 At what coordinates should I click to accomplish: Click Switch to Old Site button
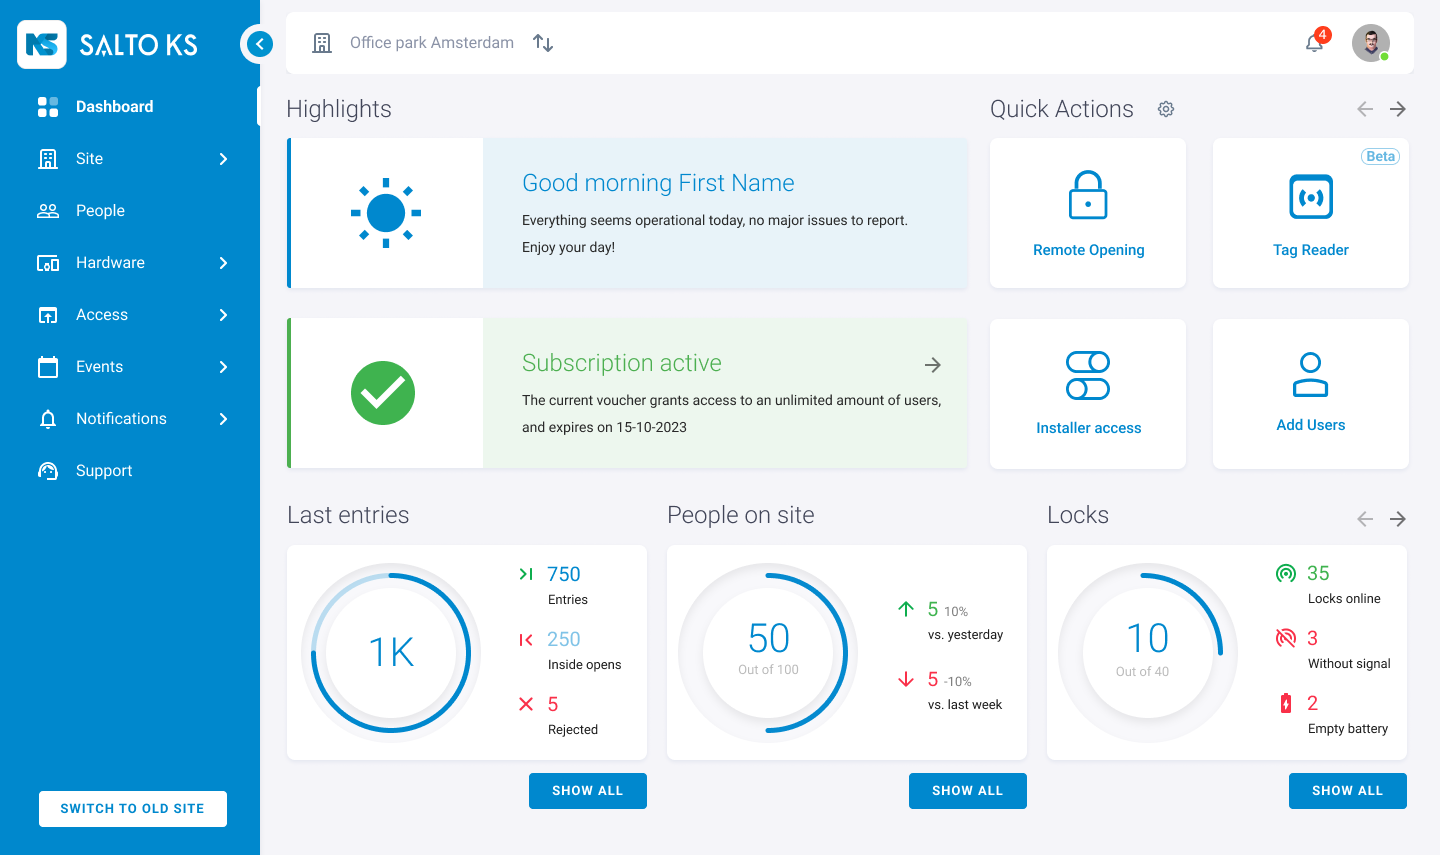(x=133, y=809)
